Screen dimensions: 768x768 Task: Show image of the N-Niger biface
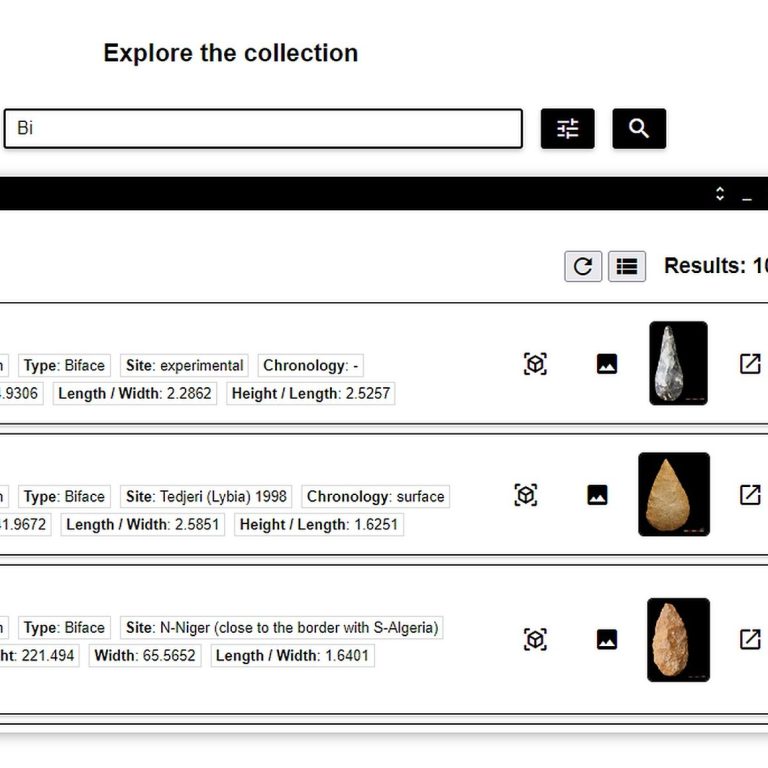(606, 639)
